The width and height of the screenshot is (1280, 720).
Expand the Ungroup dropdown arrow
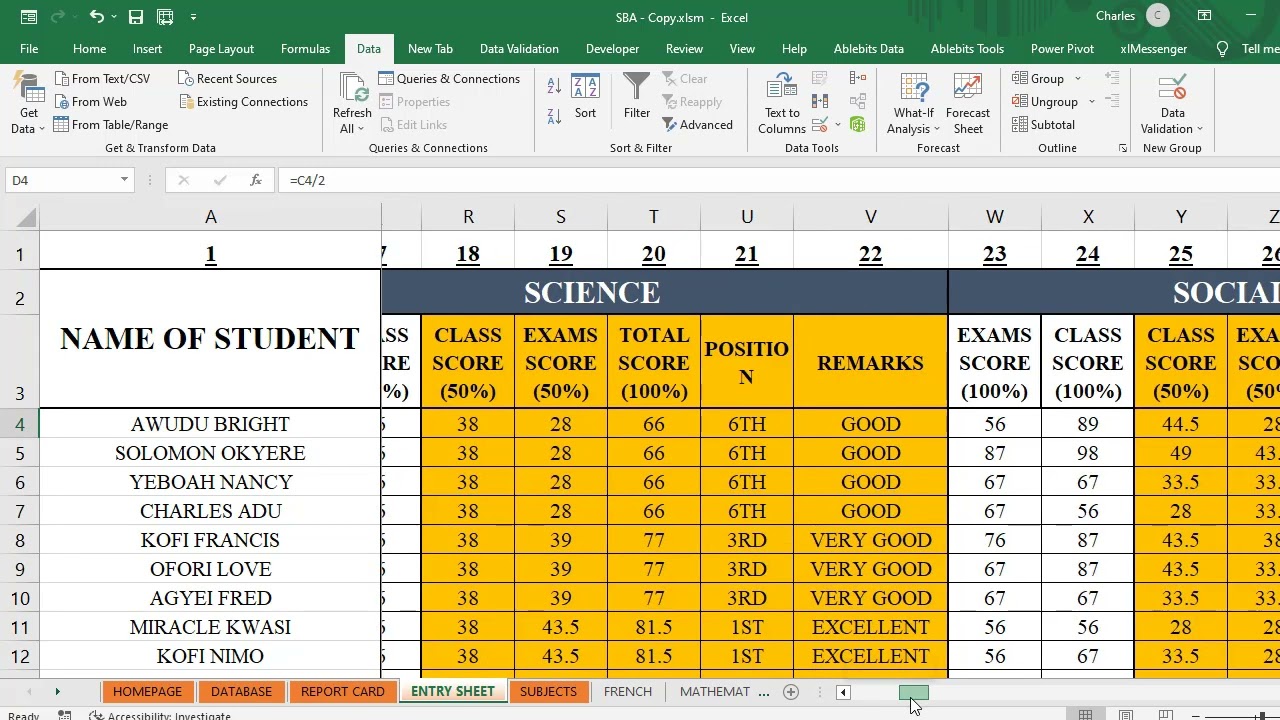1092,101
